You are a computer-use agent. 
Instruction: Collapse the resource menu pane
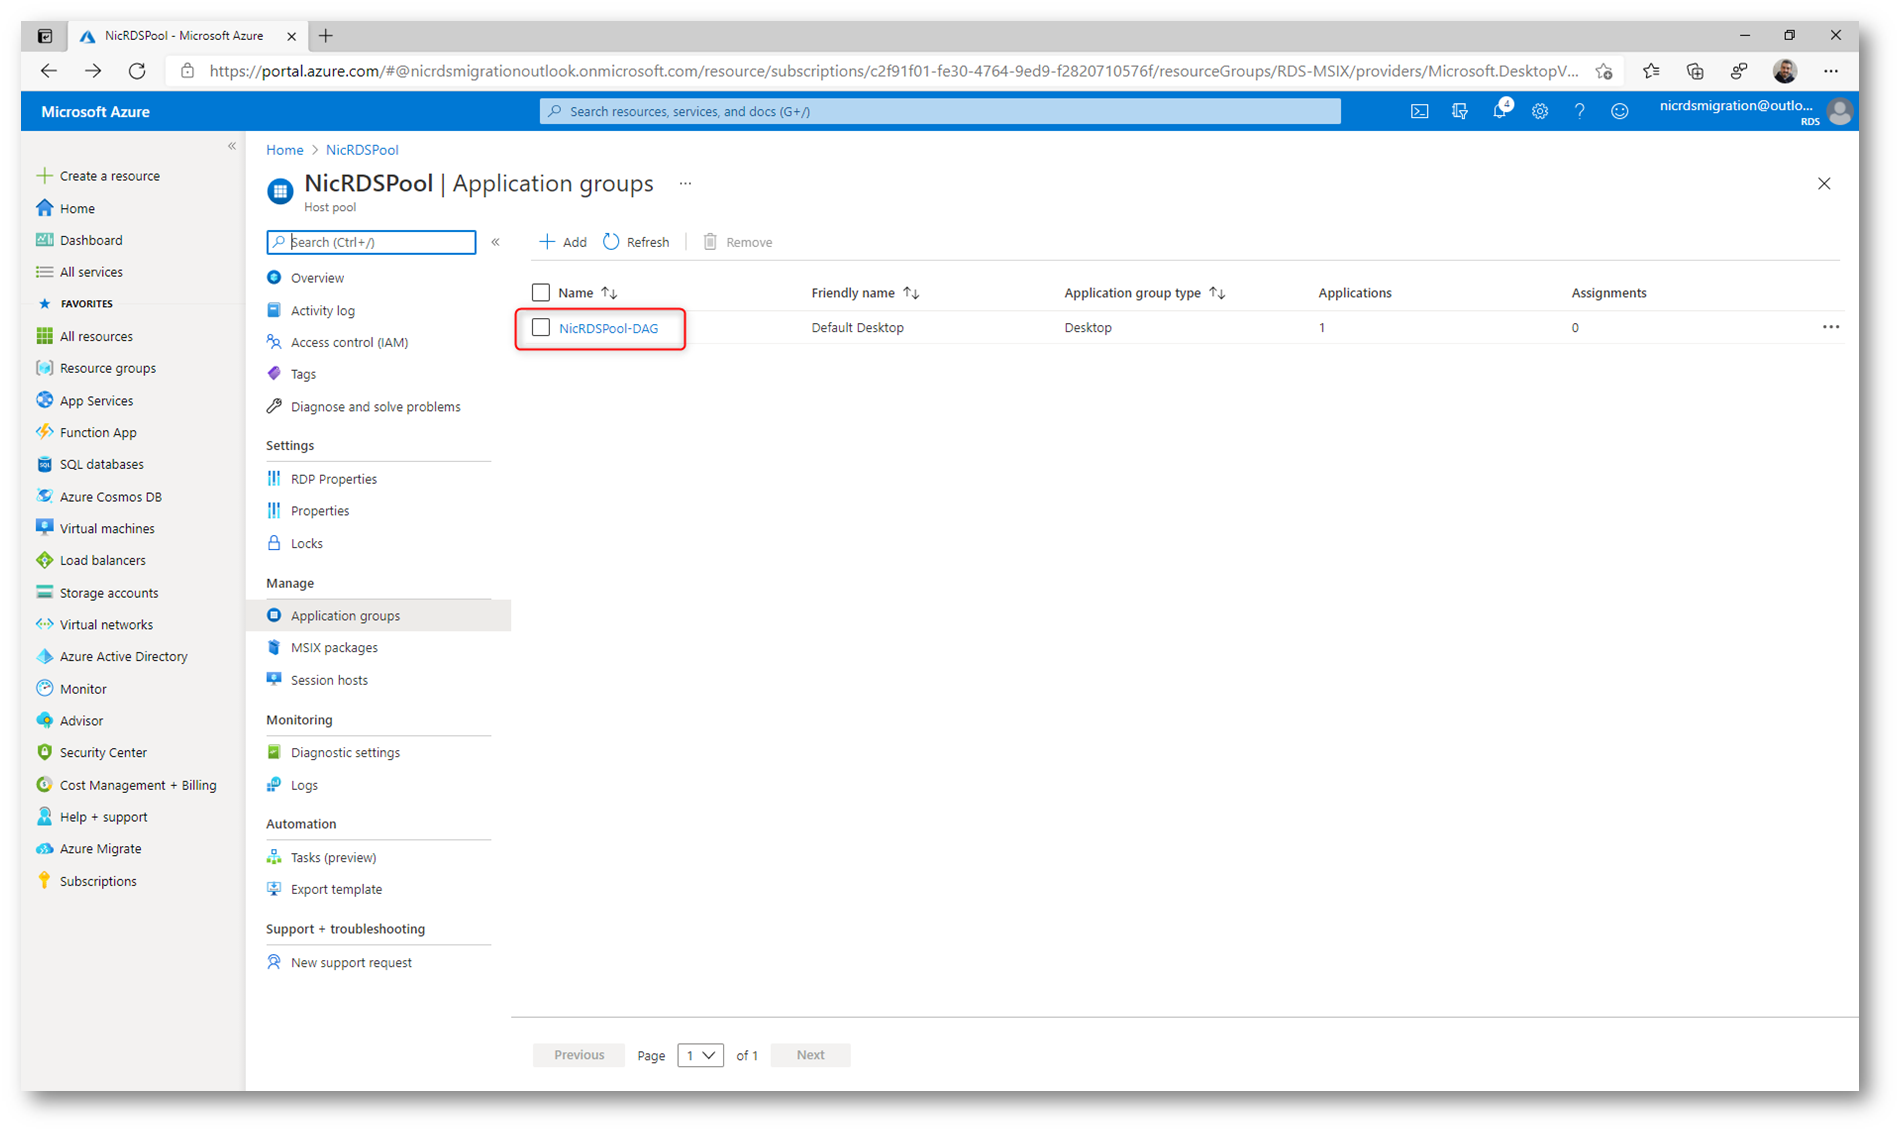click(496, 242)
